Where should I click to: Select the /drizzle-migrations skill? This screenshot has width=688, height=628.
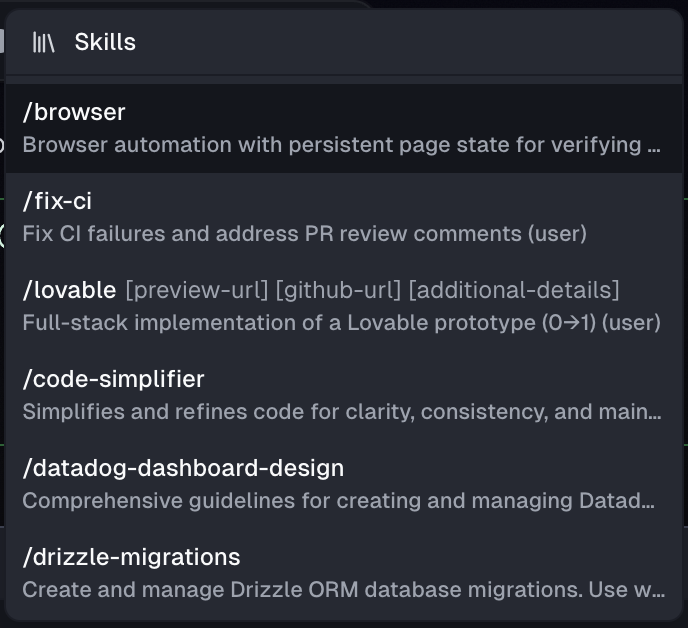point(131,556)
